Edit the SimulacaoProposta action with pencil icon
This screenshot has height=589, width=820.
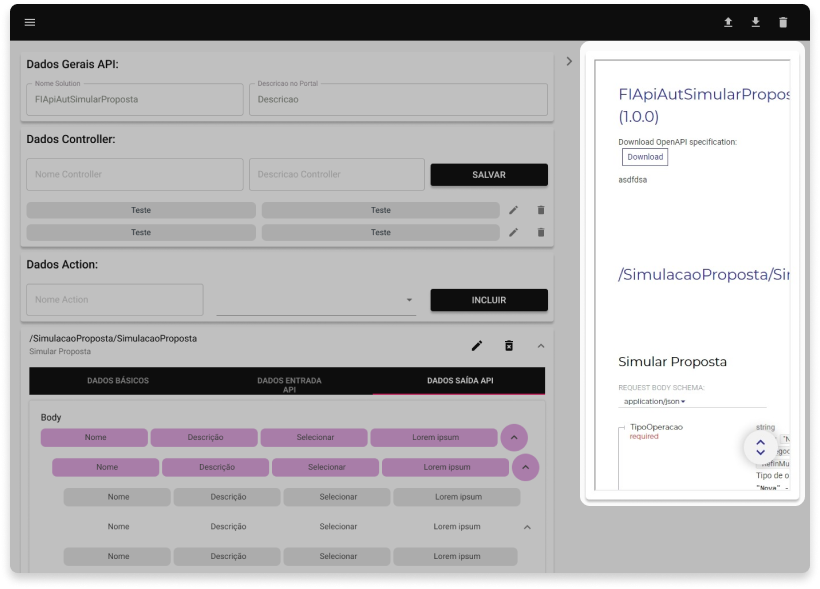tap(477, 345)
